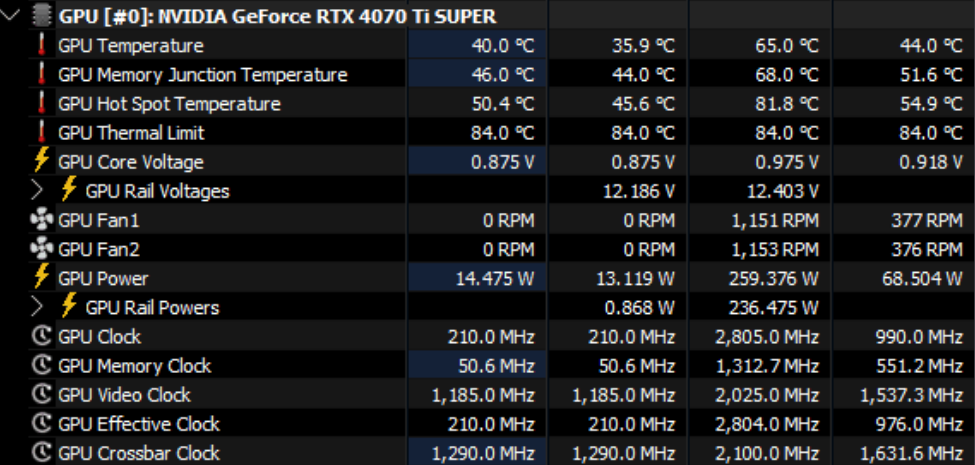Click lightning bolt icon beside GPU Core Voltage
Screen dimensions: 975x465
[41, 162]
